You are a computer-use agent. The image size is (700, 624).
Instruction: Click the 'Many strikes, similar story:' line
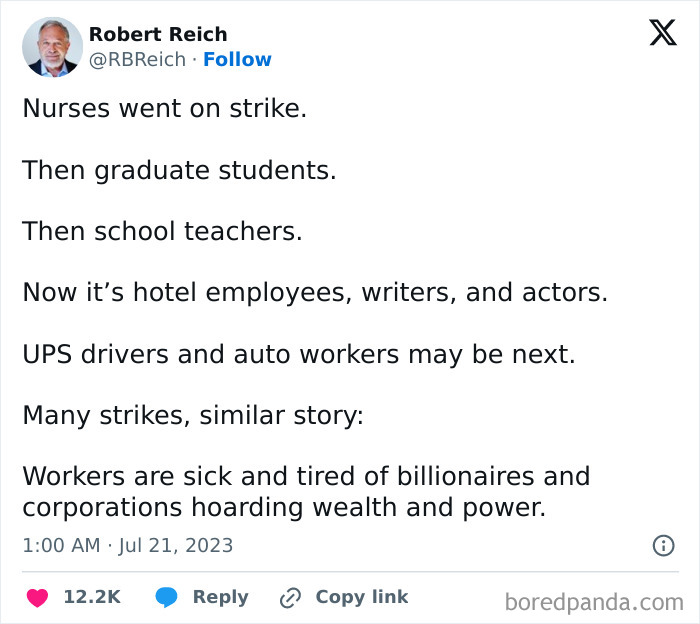(192, 415)
